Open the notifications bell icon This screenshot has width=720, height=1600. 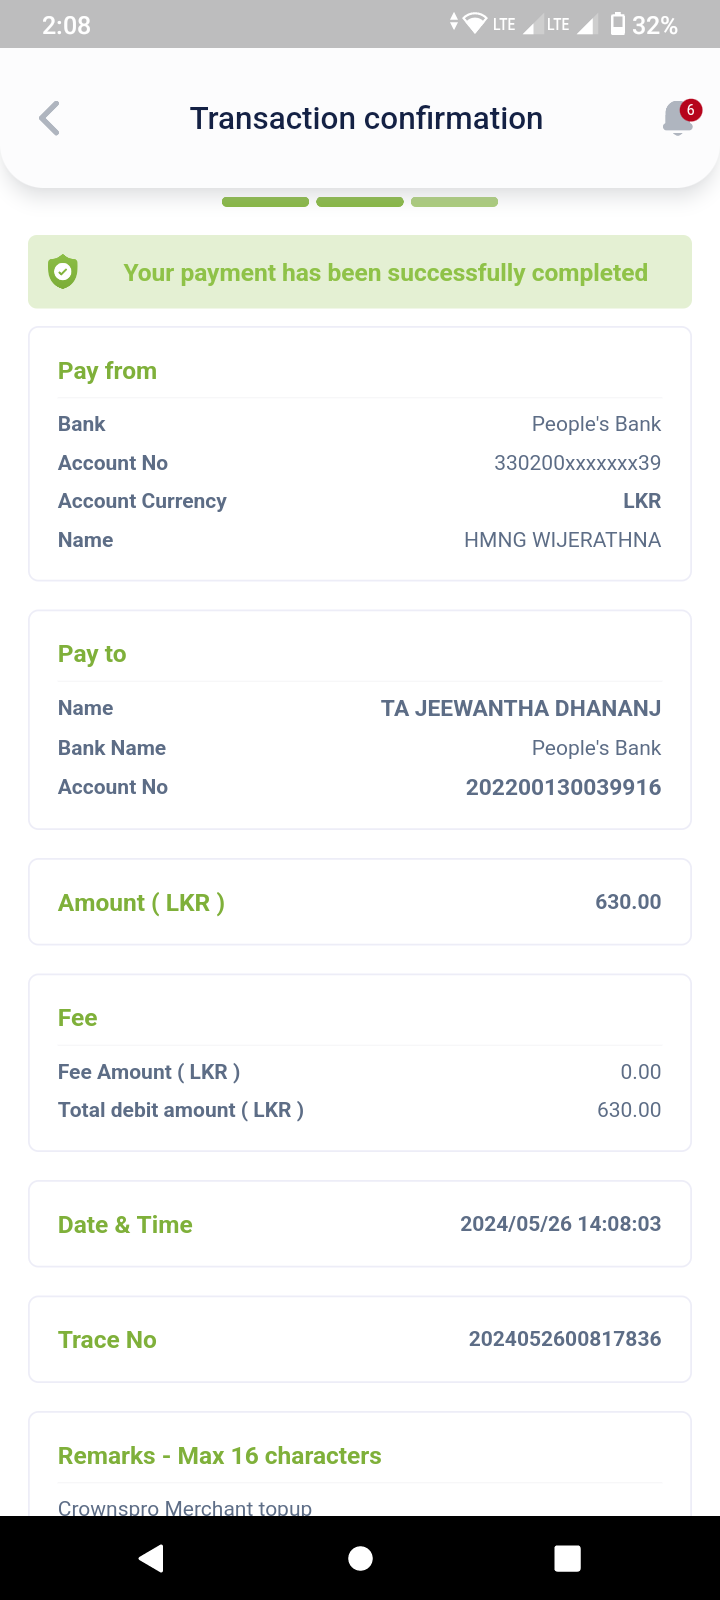click(679, 118)
